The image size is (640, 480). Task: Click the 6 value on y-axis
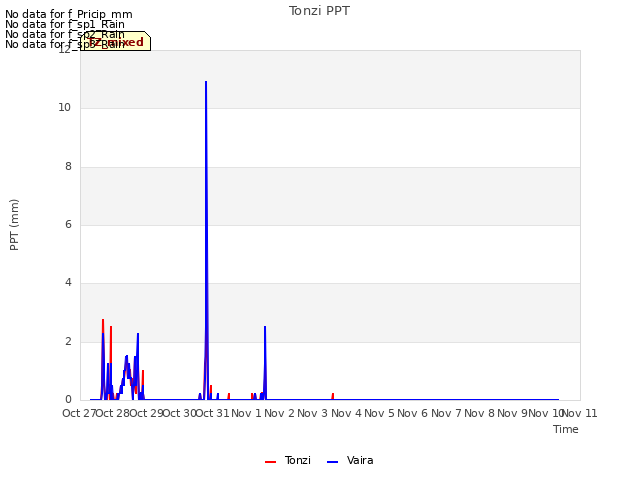tap(68, 224)
